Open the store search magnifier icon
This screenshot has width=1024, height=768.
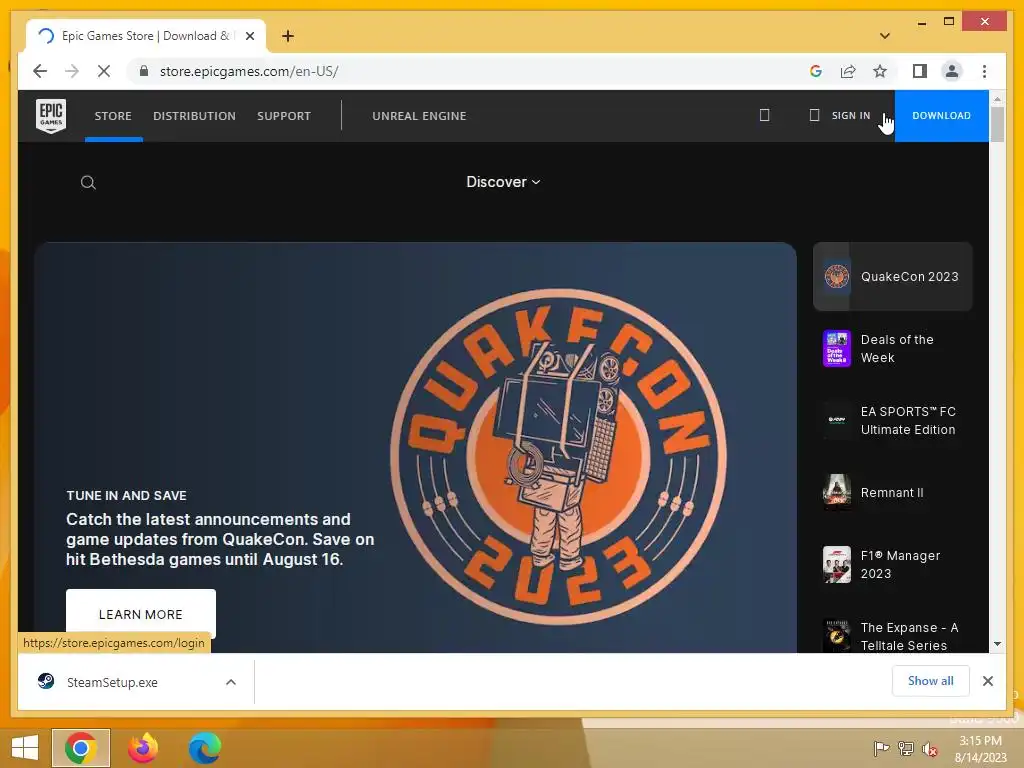point(88,182)
